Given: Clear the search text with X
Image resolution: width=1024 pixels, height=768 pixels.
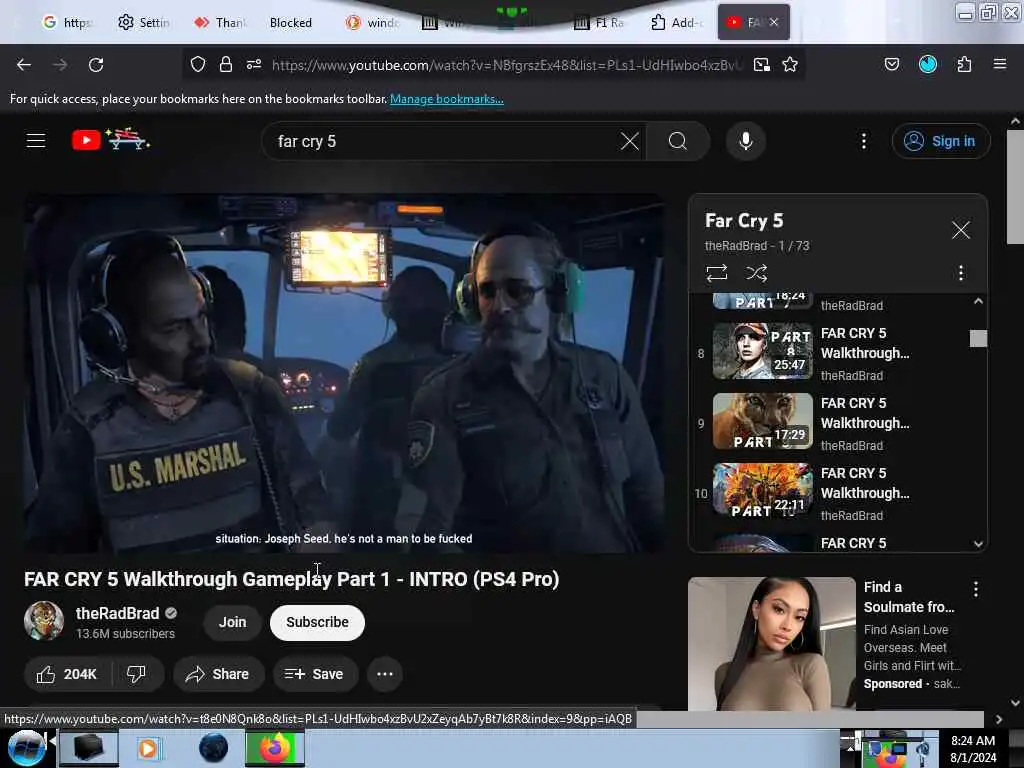Looking at the screenshot, I should pyautogui.click(x=630, y=141).
